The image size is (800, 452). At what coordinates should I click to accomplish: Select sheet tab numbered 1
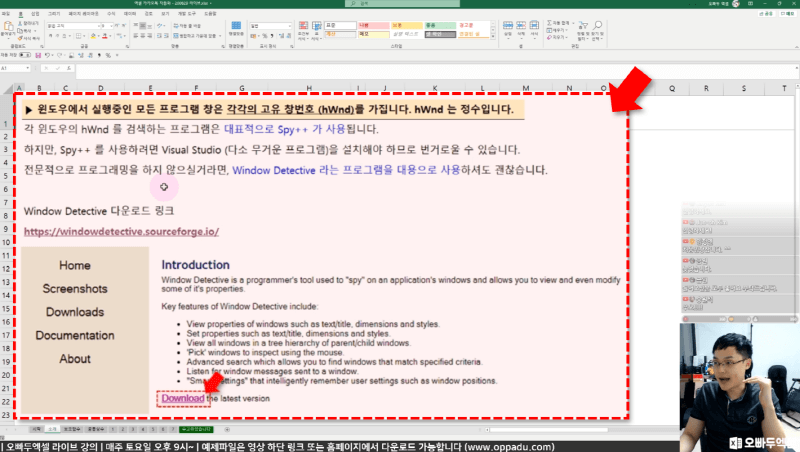[113, 430]
